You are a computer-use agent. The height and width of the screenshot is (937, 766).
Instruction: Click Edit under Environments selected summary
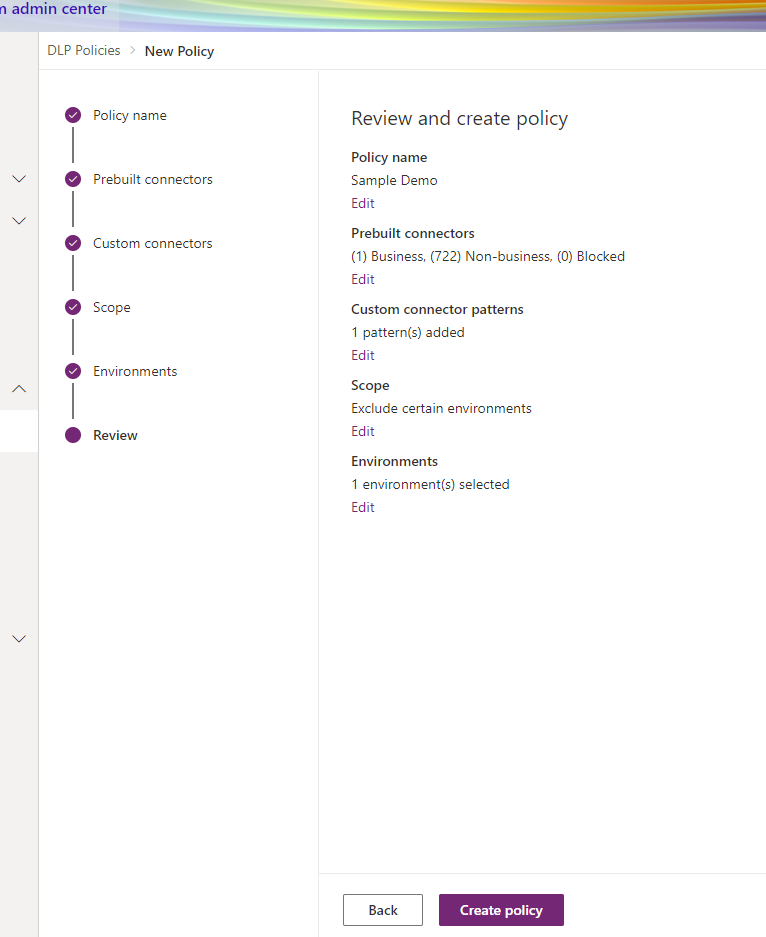pos(363,507)
